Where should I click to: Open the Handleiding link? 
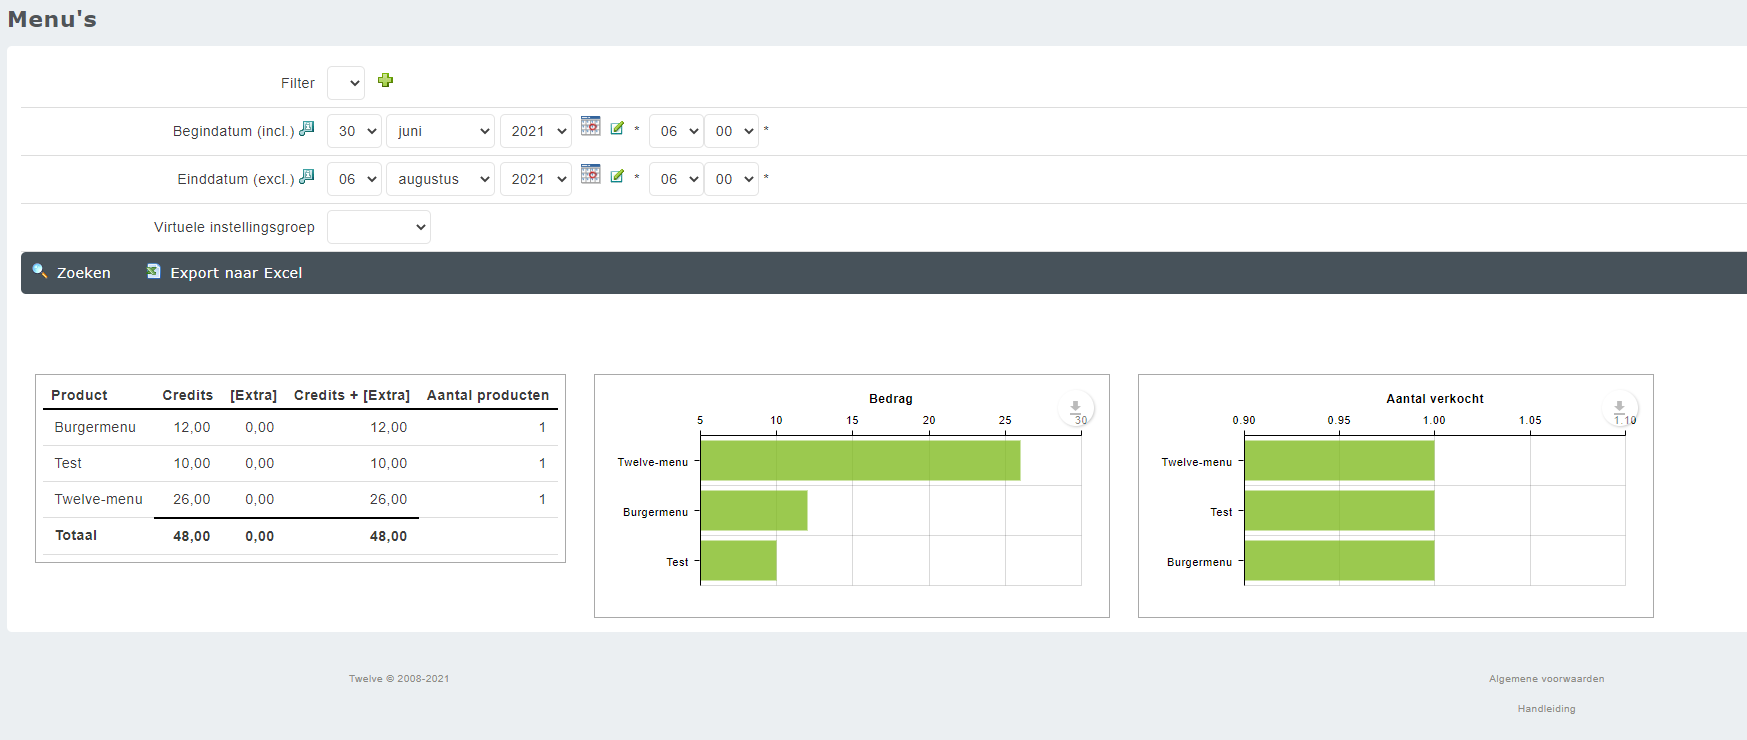(x=1546, y=709)
